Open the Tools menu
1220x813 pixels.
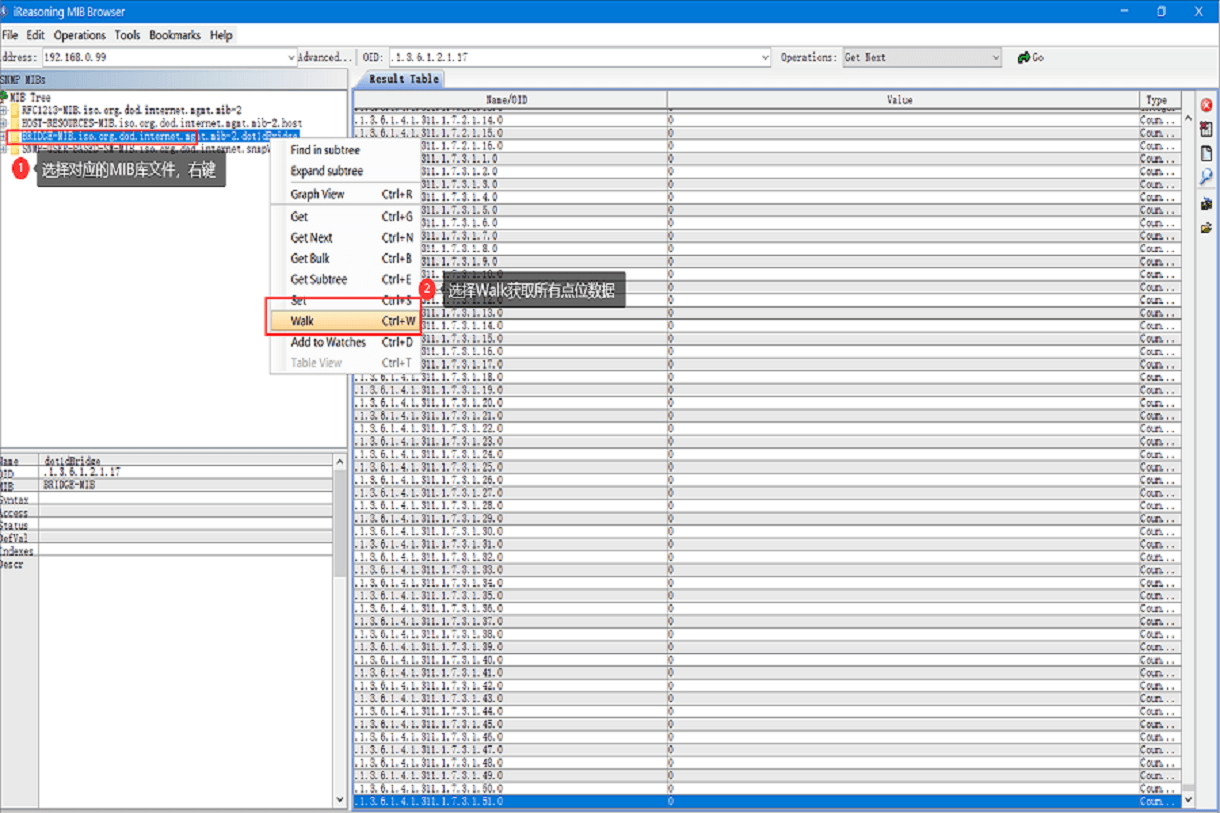127,35
